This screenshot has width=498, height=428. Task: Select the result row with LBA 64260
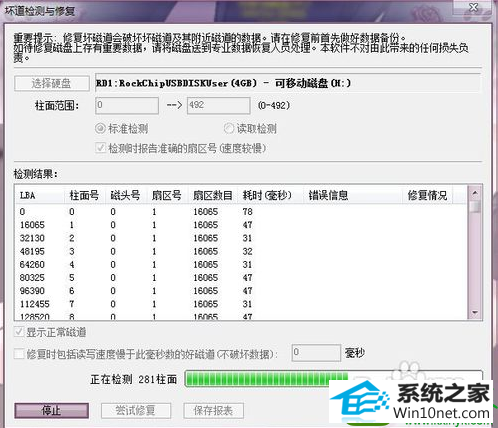(x=241, y=265)
